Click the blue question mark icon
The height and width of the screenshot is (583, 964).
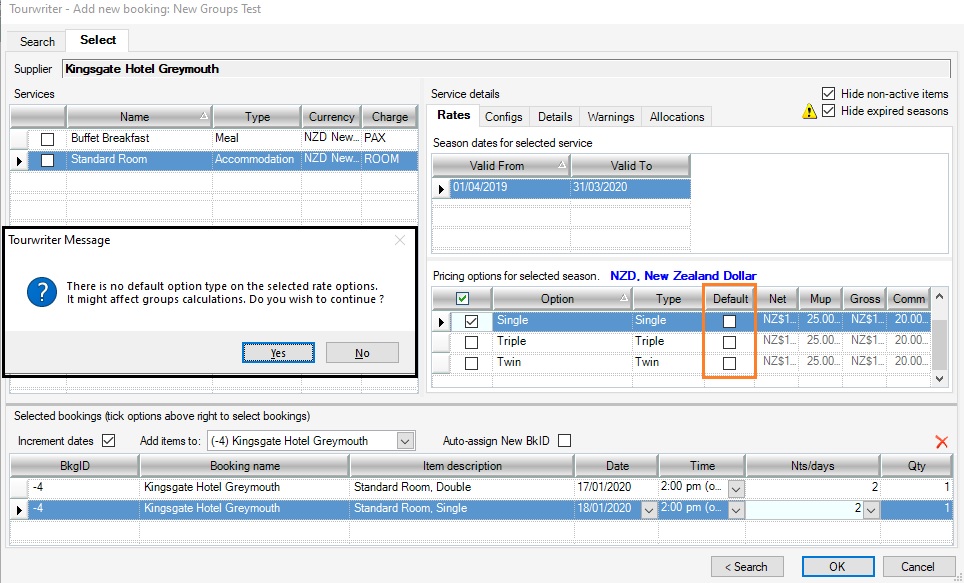click(x=39, y=292)
